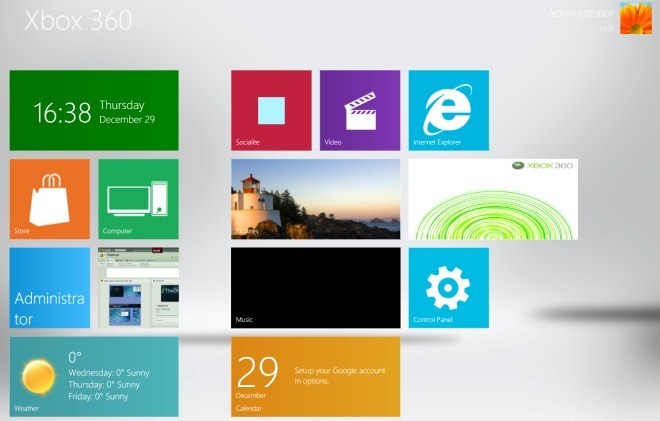660x421 pixels.
Task: Open the Calendar tile showing 29
Action: click(316, 377)
